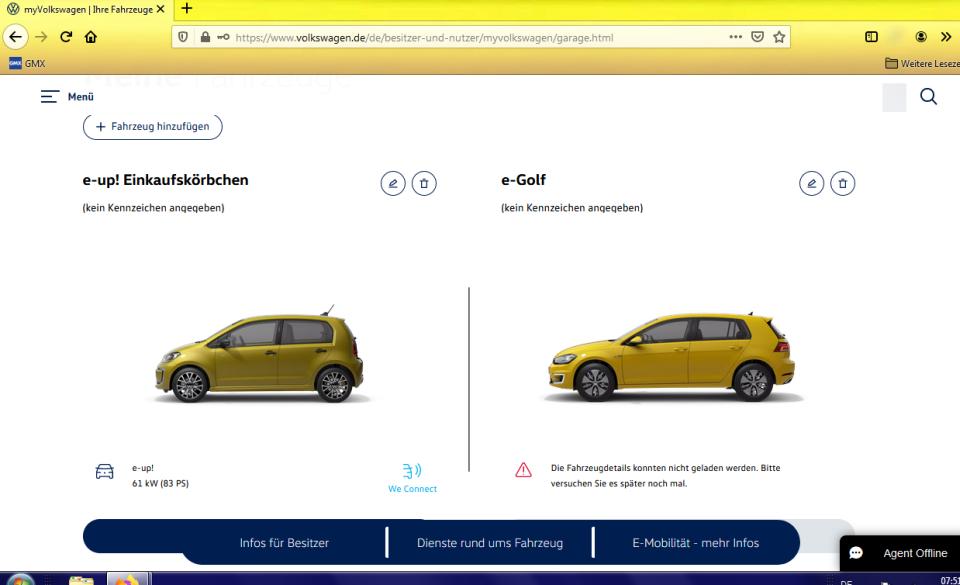The image size is (960, 585).
Task: Open Dienste rund ums Fahrzeug tab
Action: tap(490, 543)
